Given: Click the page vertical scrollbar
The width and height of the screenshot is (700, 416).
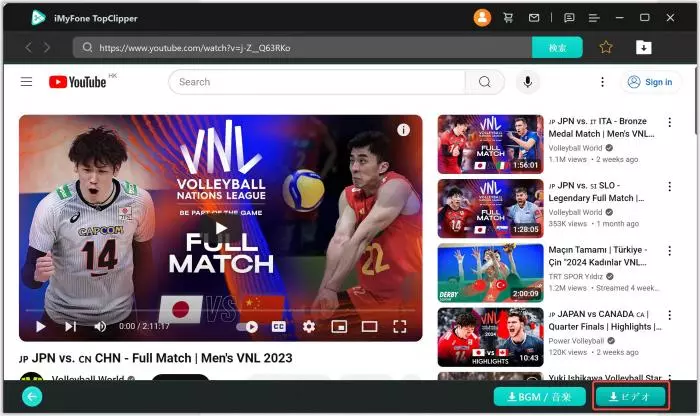Looking at the screenshot, I should click(x=696, y=100).
